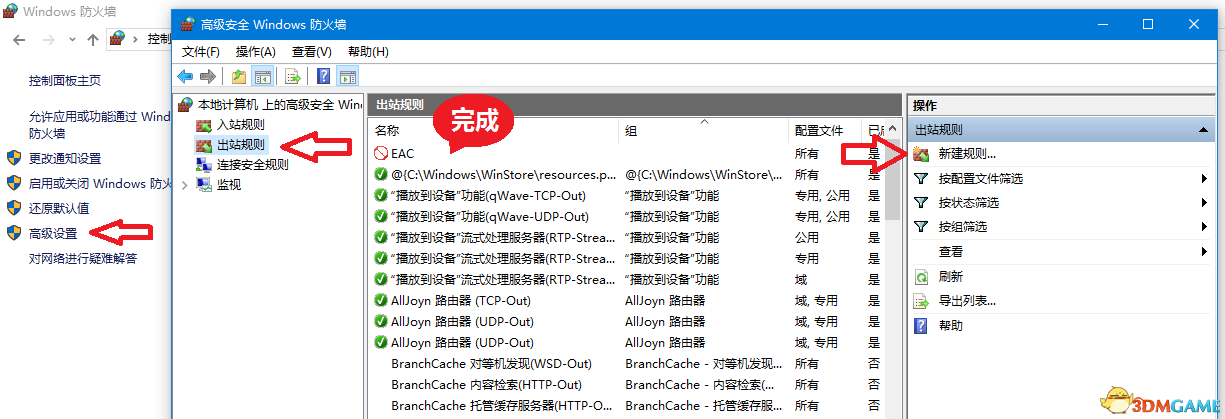The height and width of the screenshot is (419, 1225).
Task: Open 高级设置 link
Action: click(x=53, y=233)
